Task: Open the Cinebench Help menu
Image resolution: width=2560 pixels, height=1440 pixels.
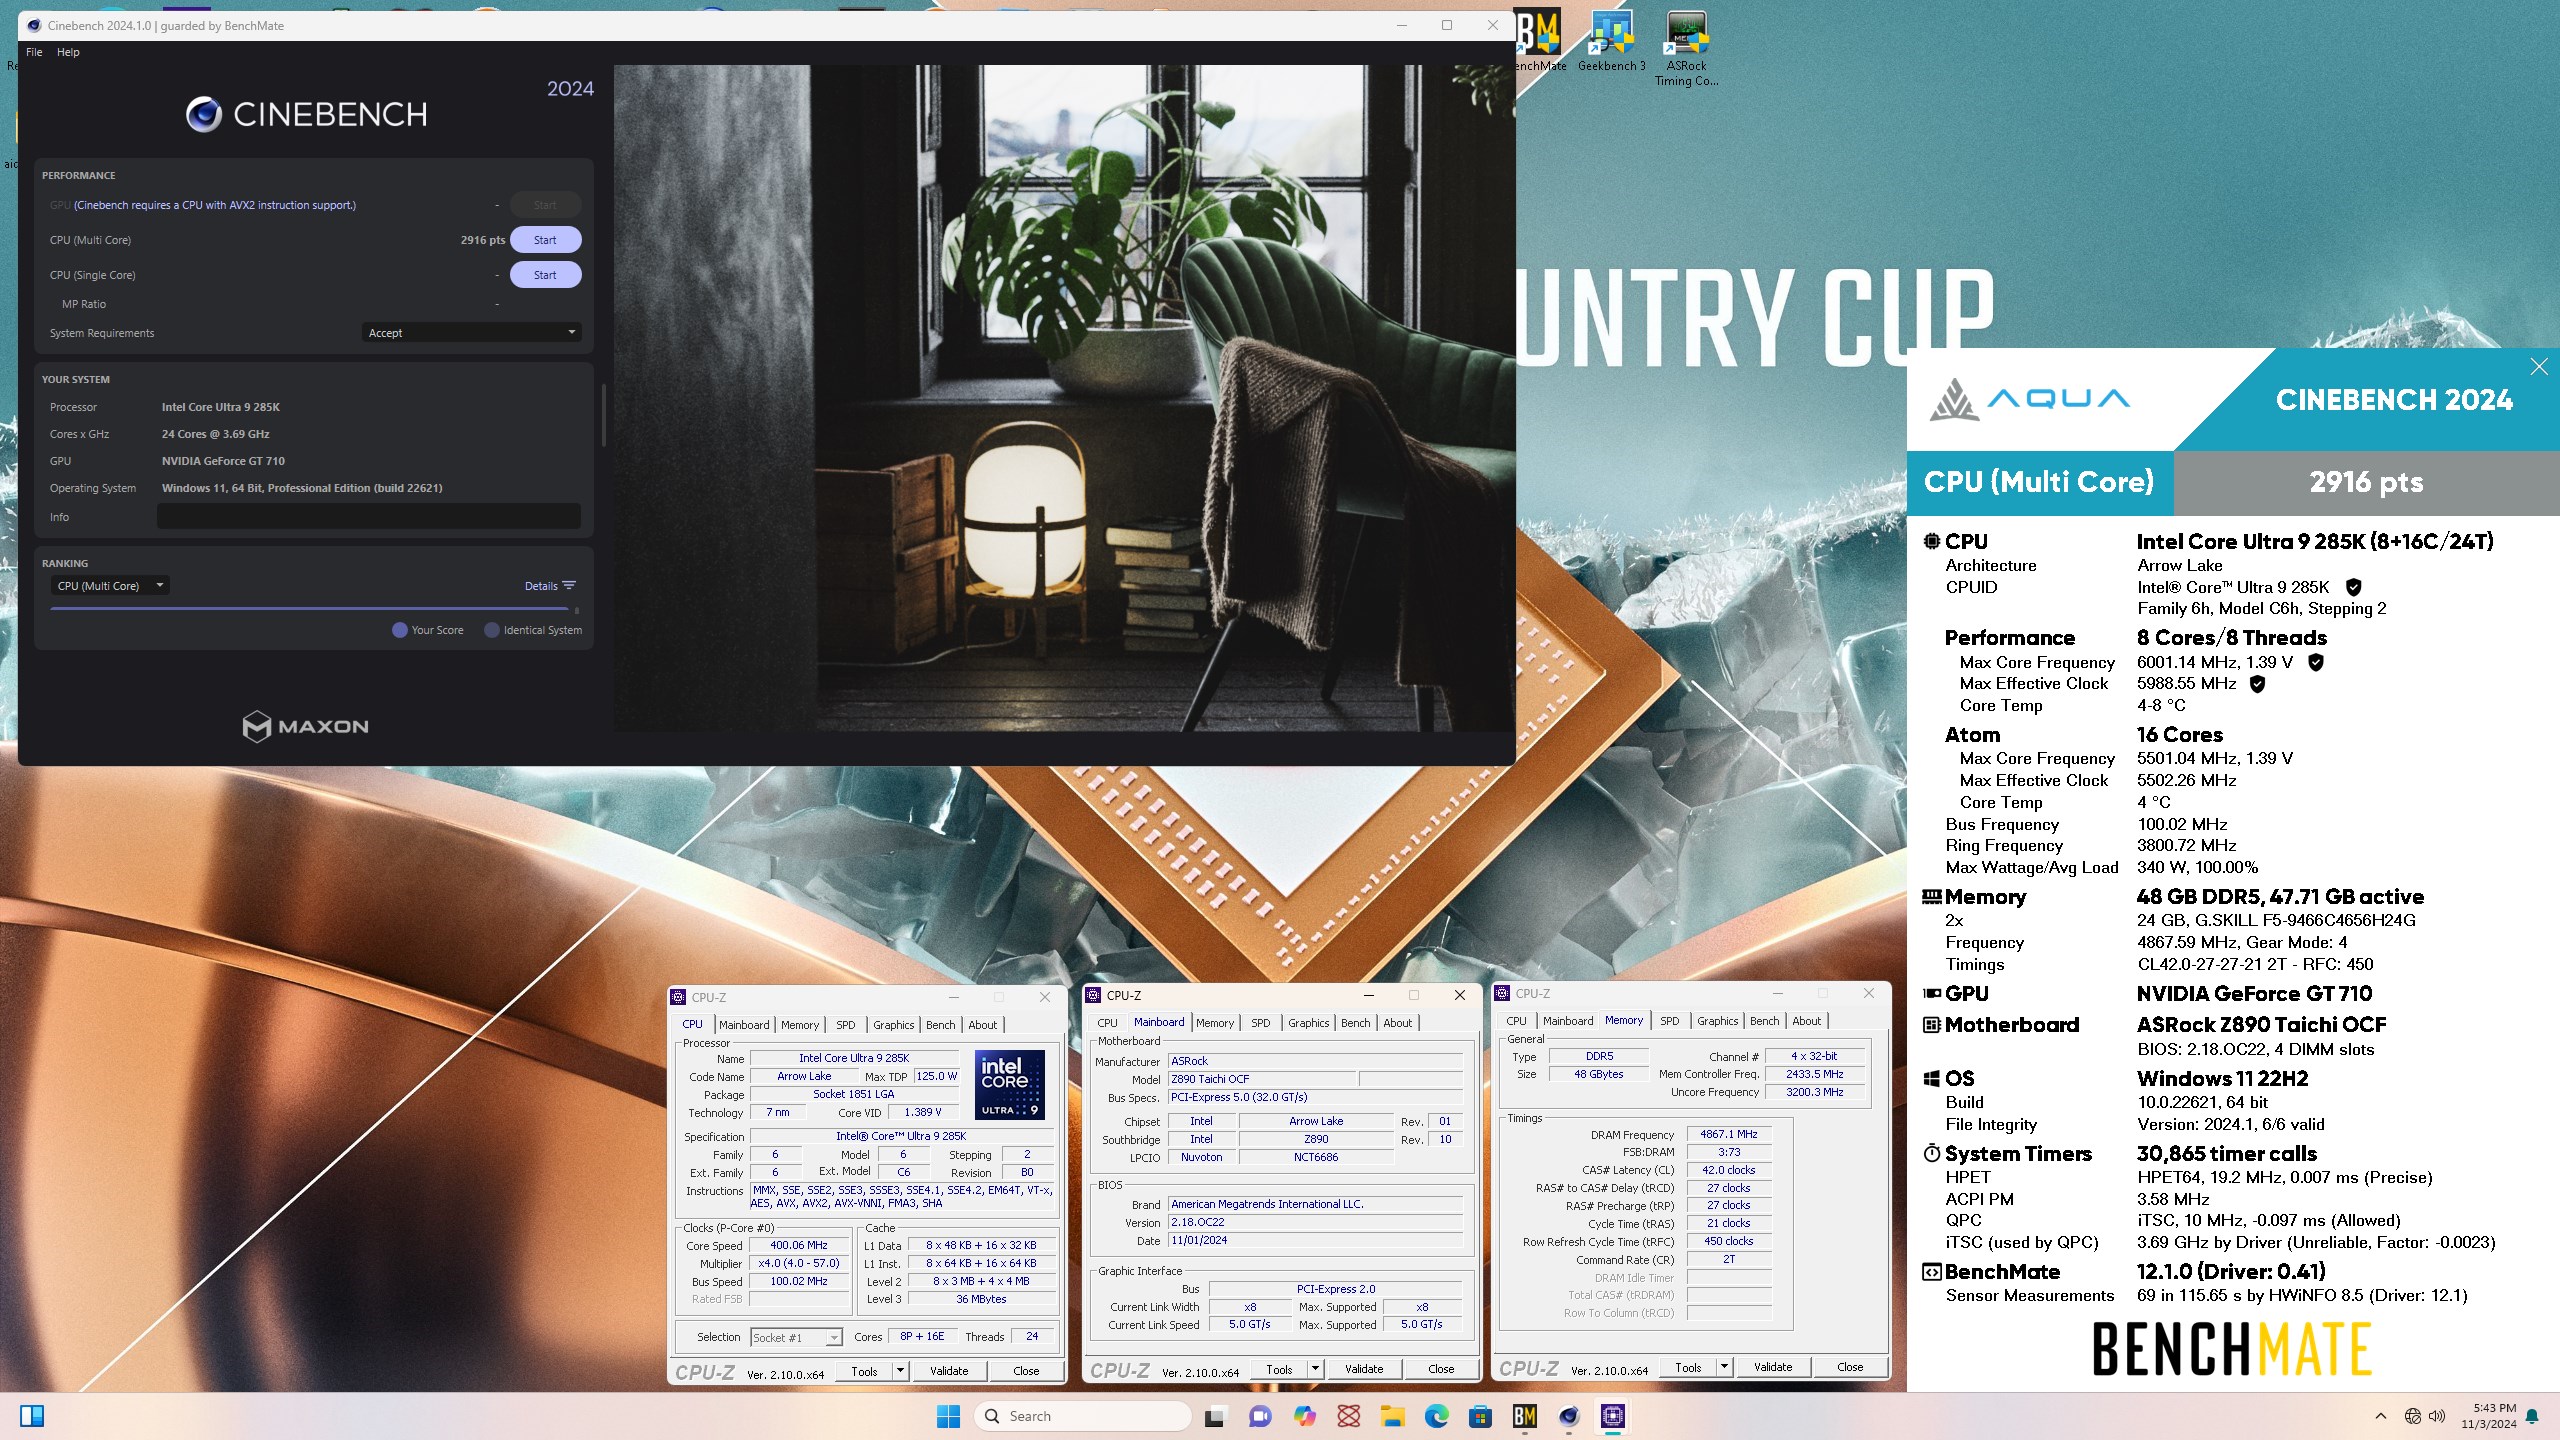Action: coord(68,52)
